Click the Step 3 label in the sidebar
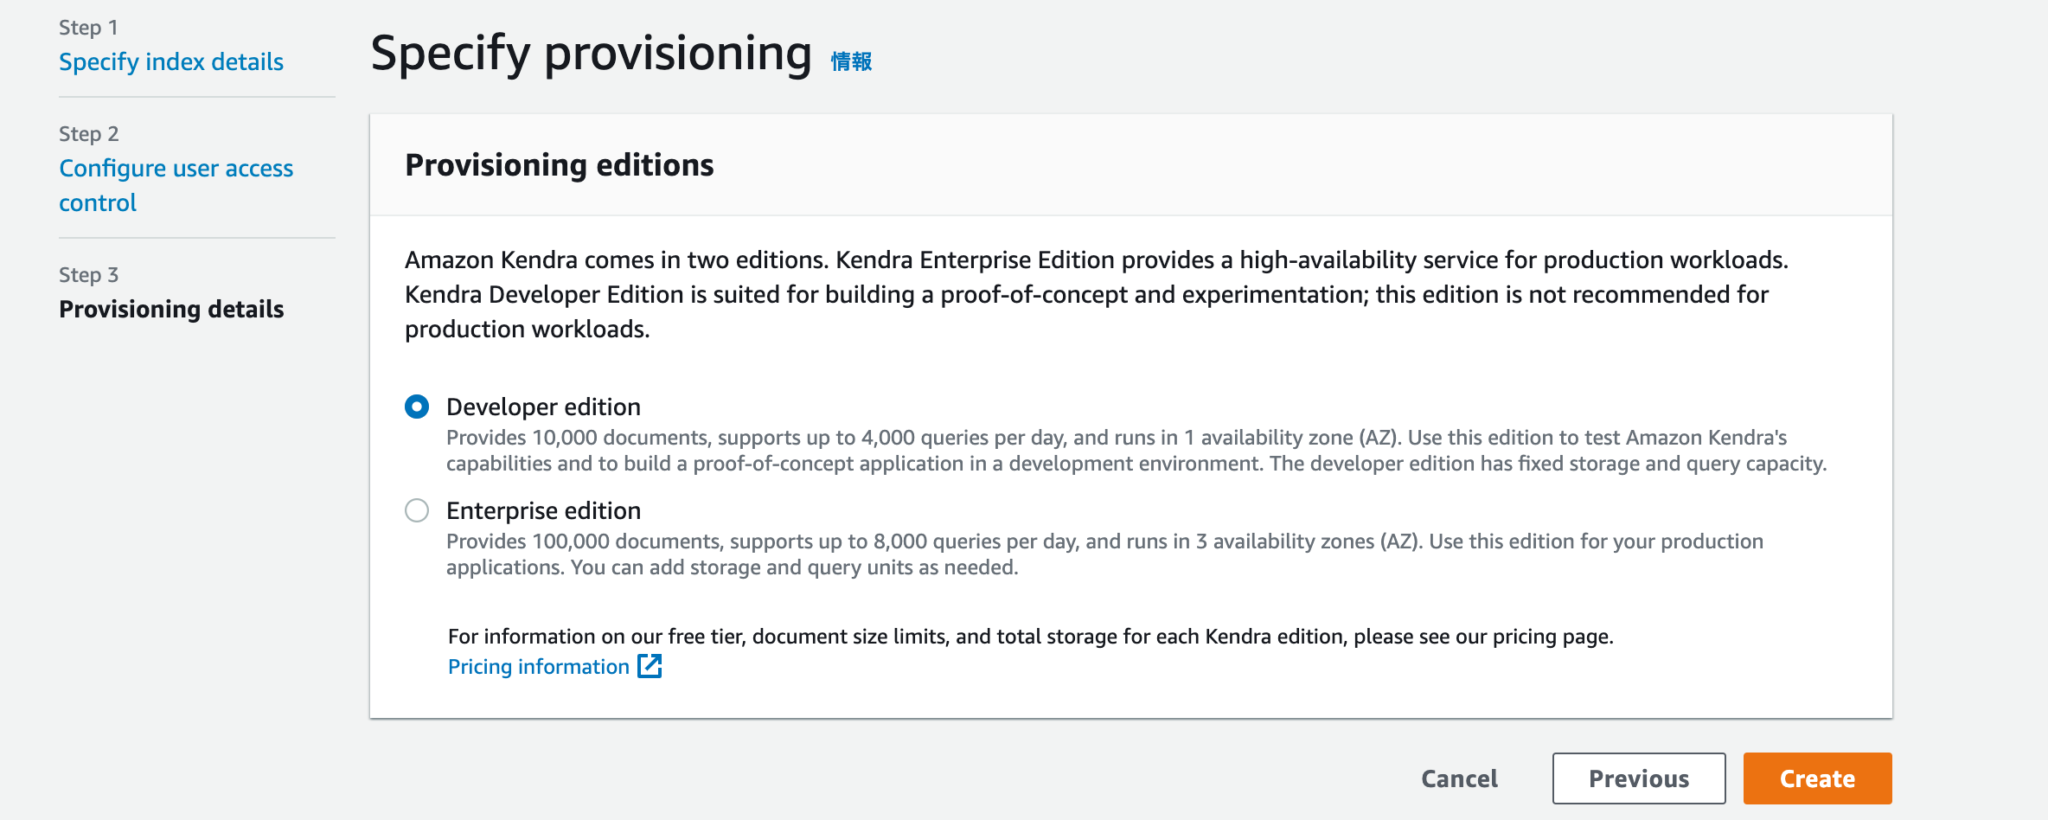Image resolution: width=2048 pixels, height=820 pixels. 88,274
